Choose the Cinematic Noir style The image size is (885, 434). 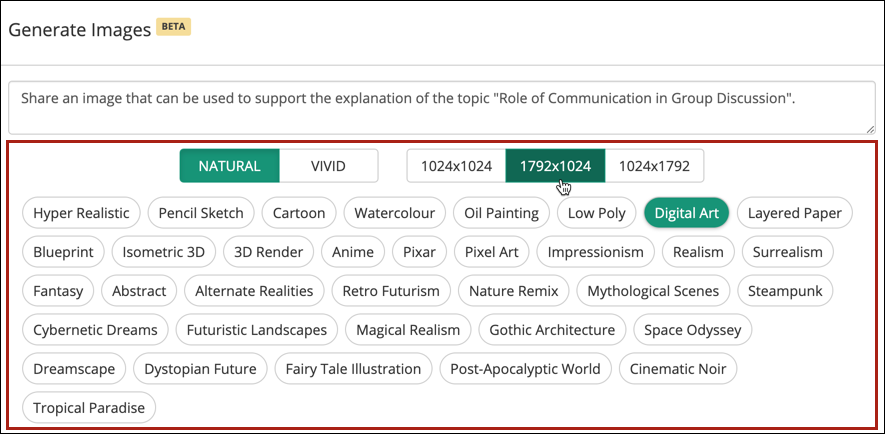pos(678,369)
